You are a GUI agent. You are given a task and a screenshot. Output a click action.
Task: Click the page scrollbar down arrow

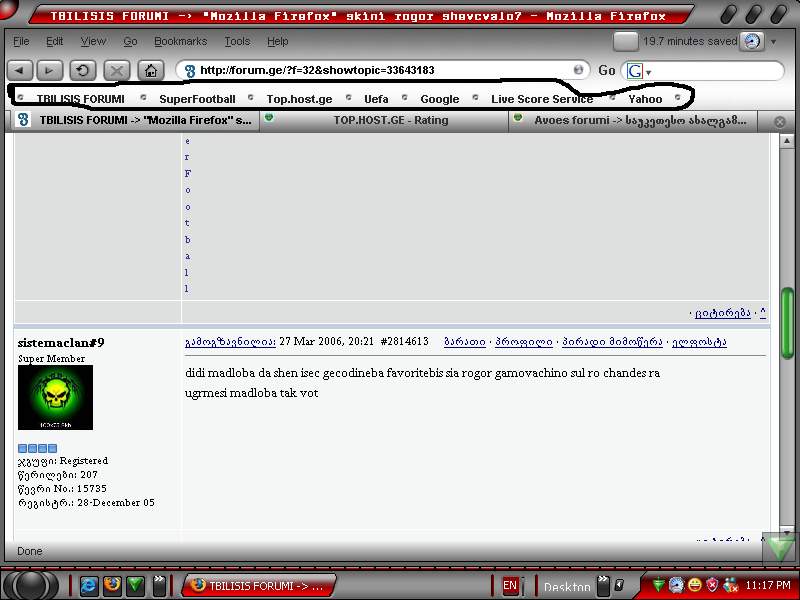(x=786, y=533)
